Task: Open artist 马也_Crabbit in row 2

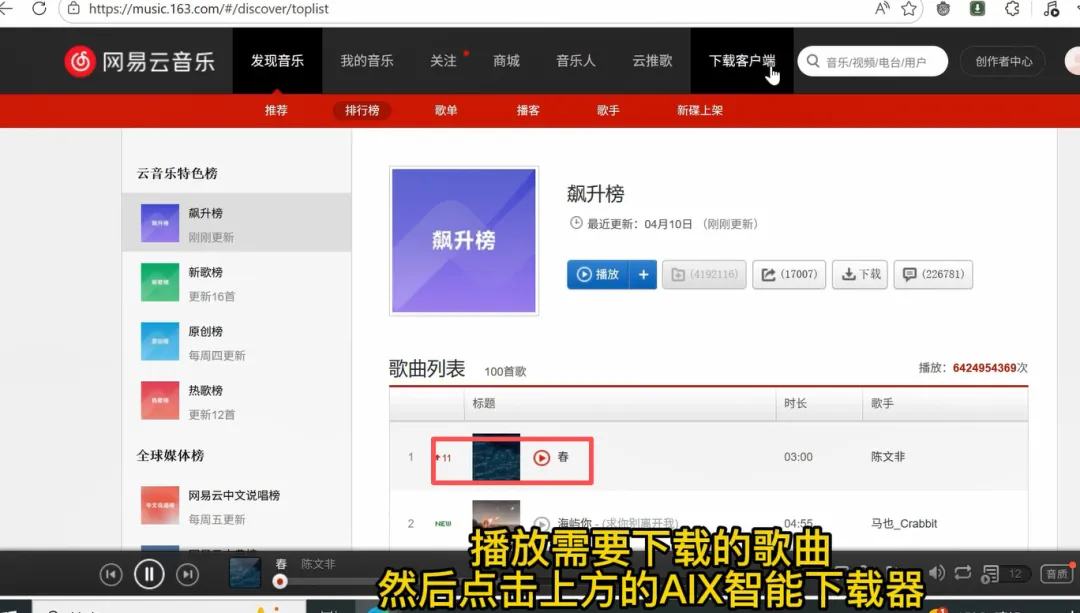Action: pyautogui.click(x=904, y=523)
